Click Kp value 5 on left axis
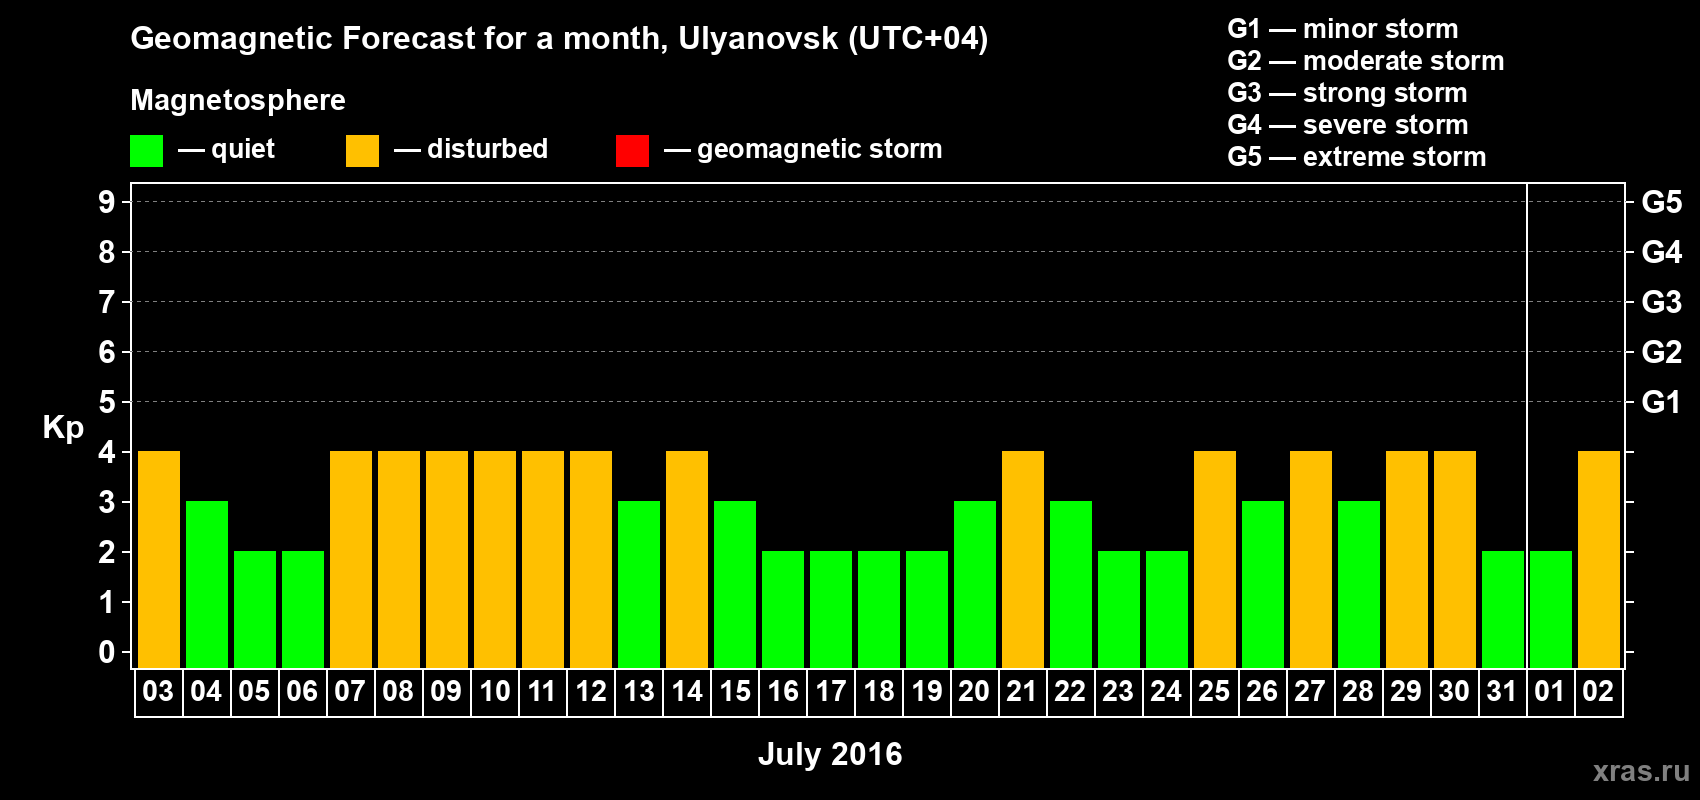The height and width of the screenshot is (800, 1700). [107, 402]
